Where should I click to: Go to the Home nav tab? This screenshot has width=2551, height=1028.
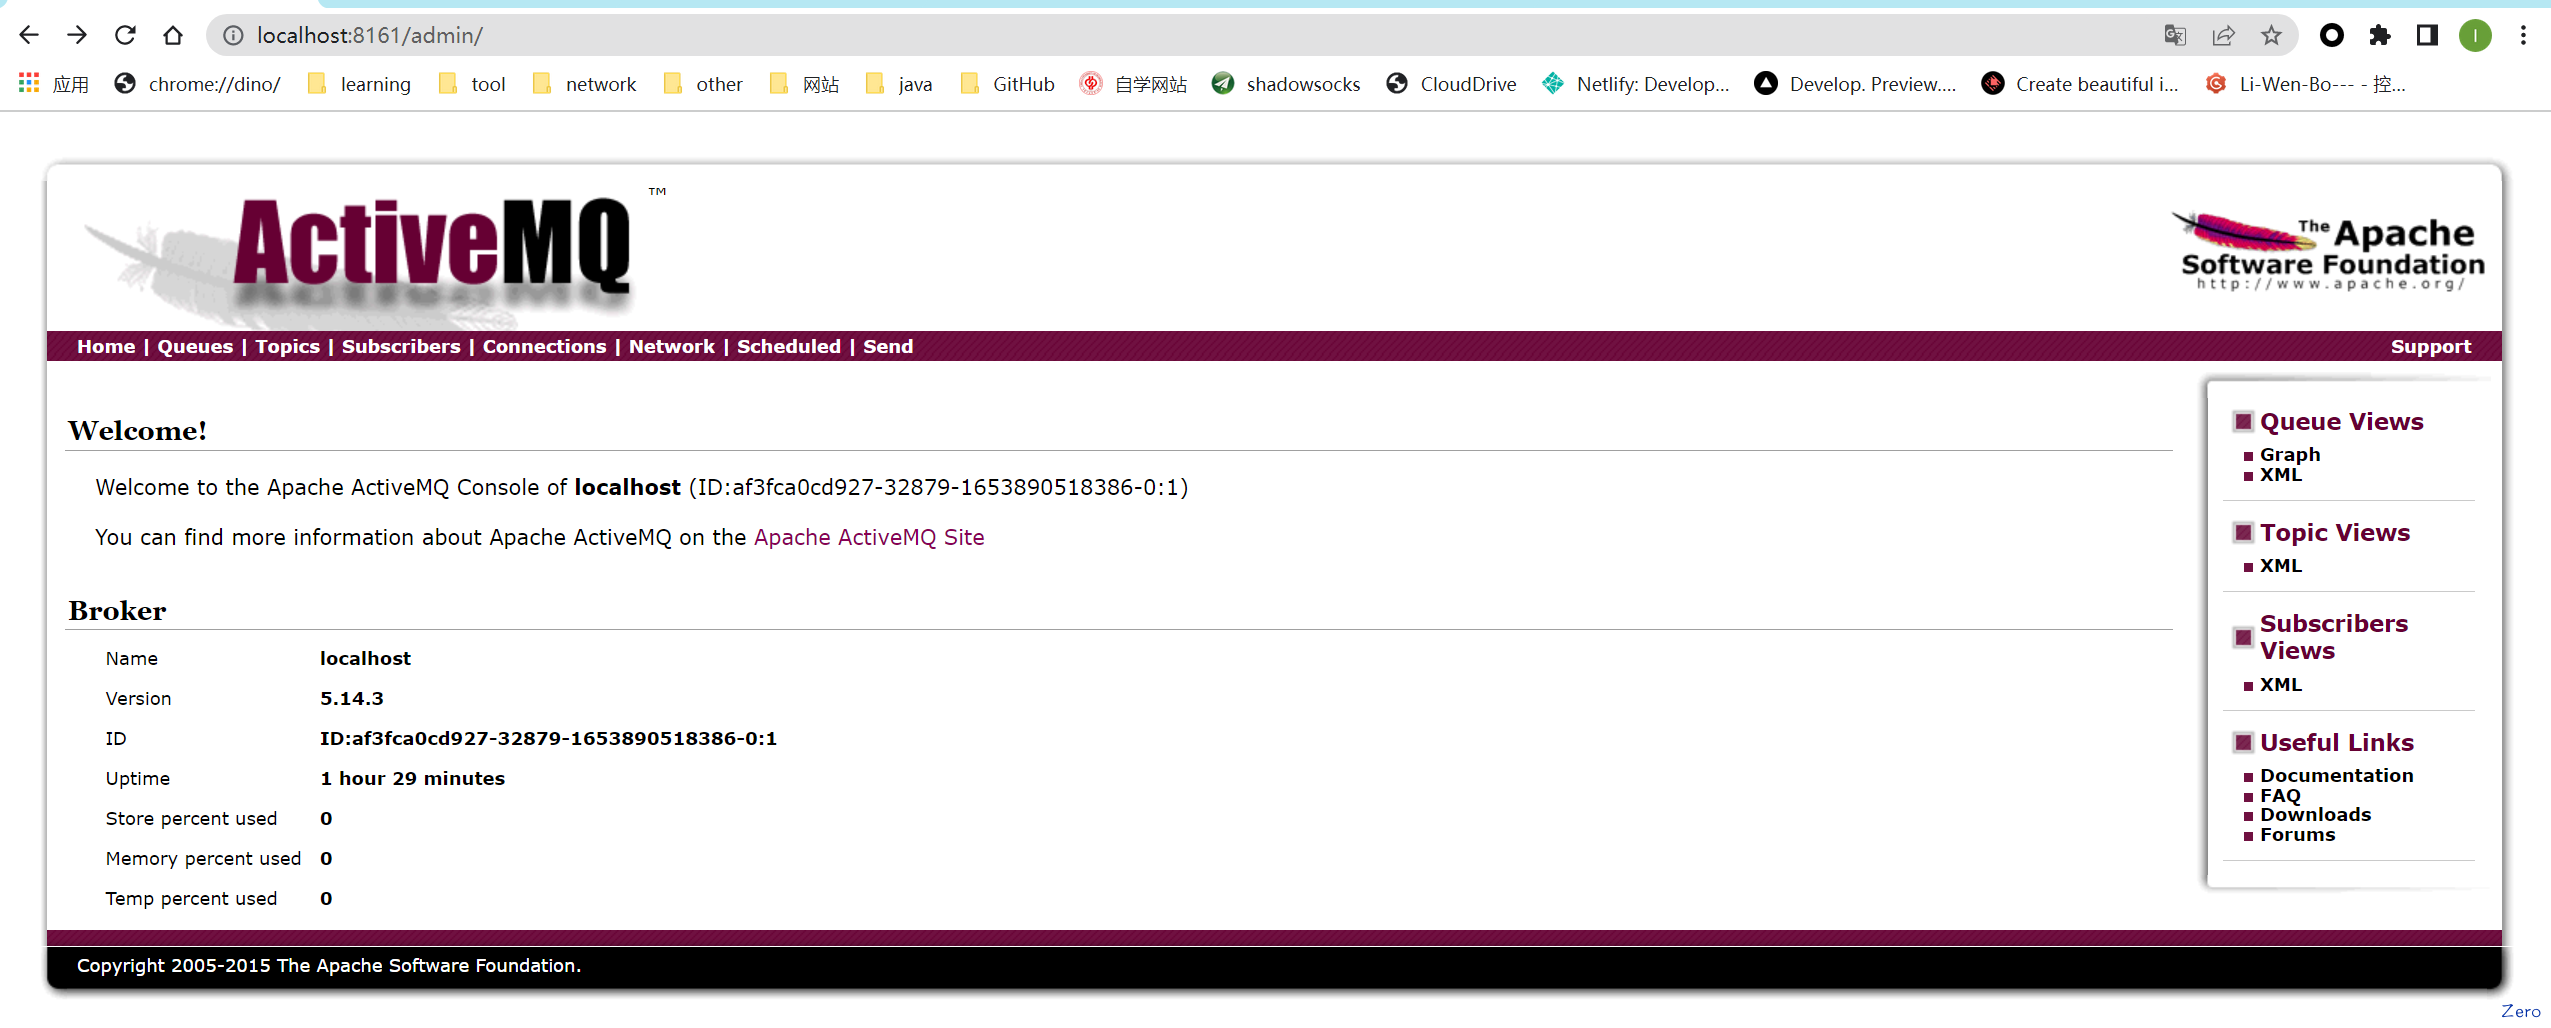point(106,346)
